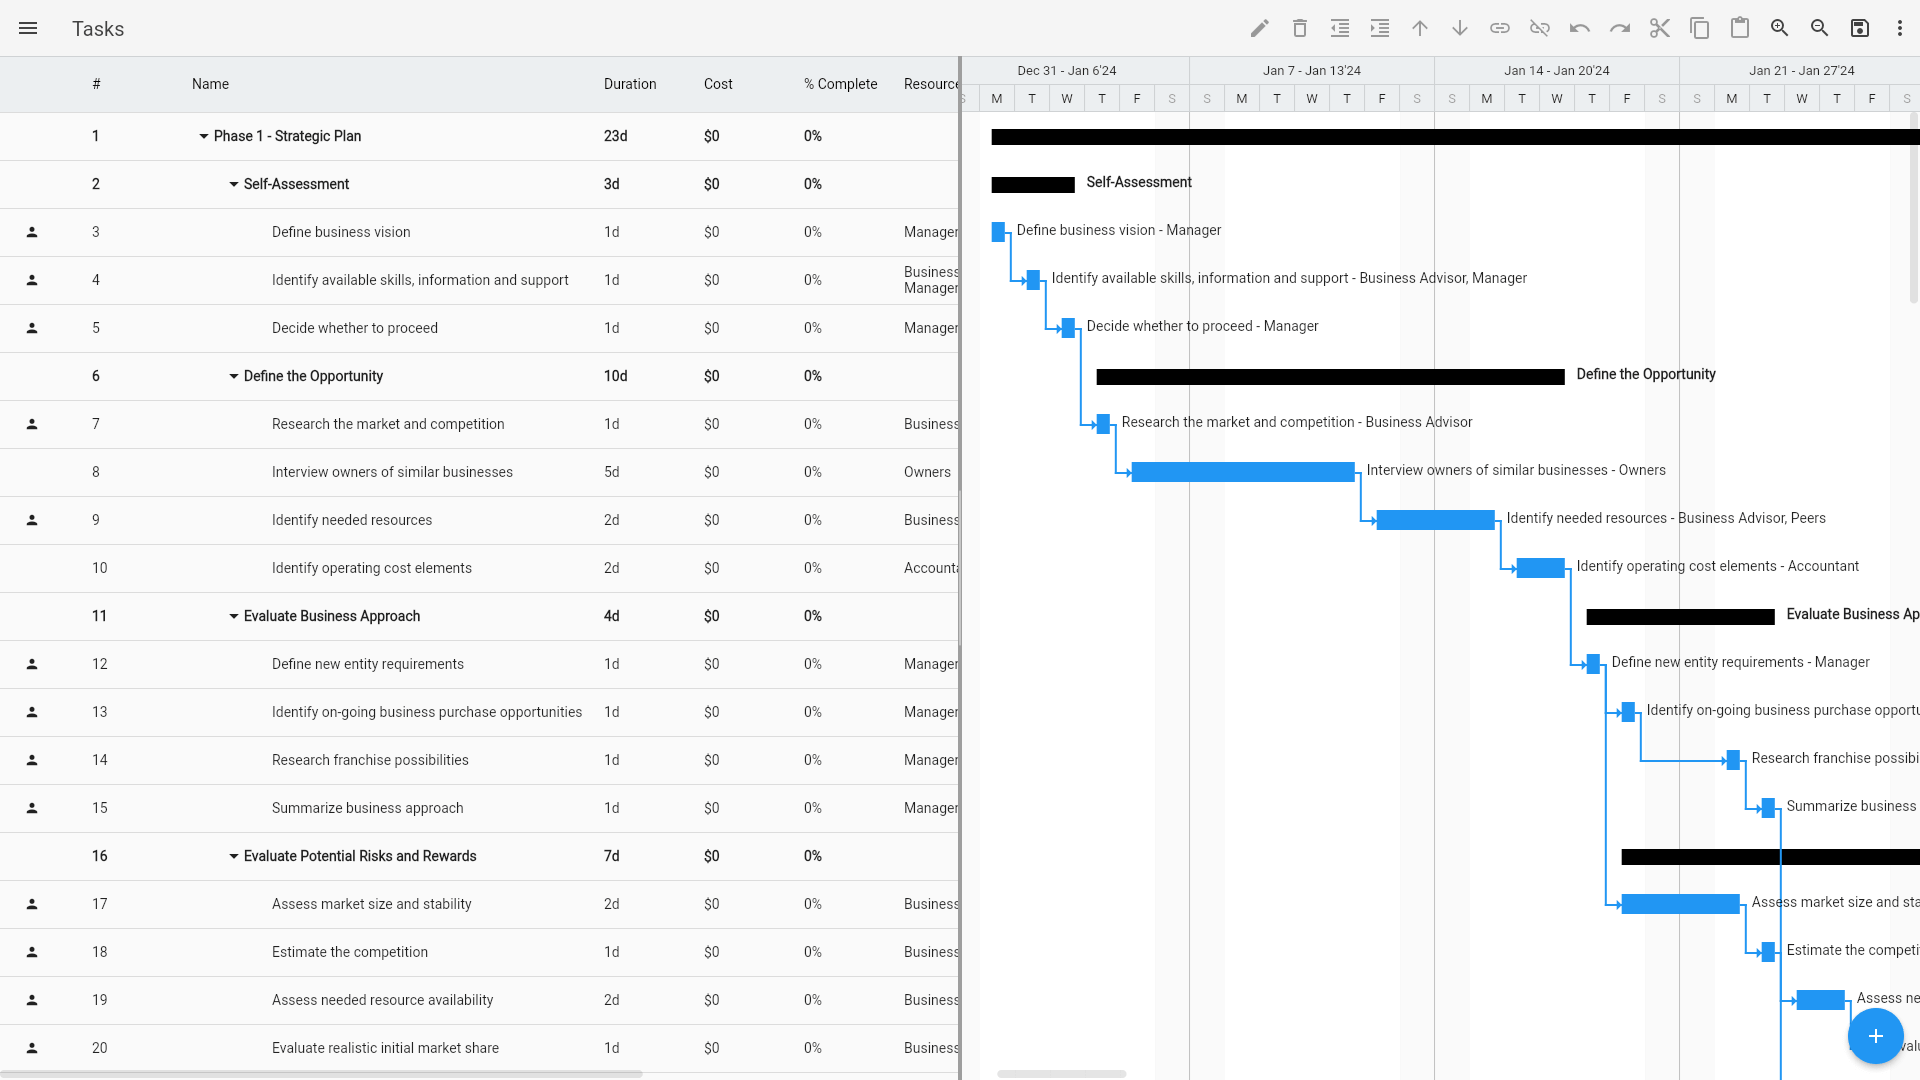The image size is (1920, 1080).
Task: Open the more options menu
Action: (x=1900, y=28)
